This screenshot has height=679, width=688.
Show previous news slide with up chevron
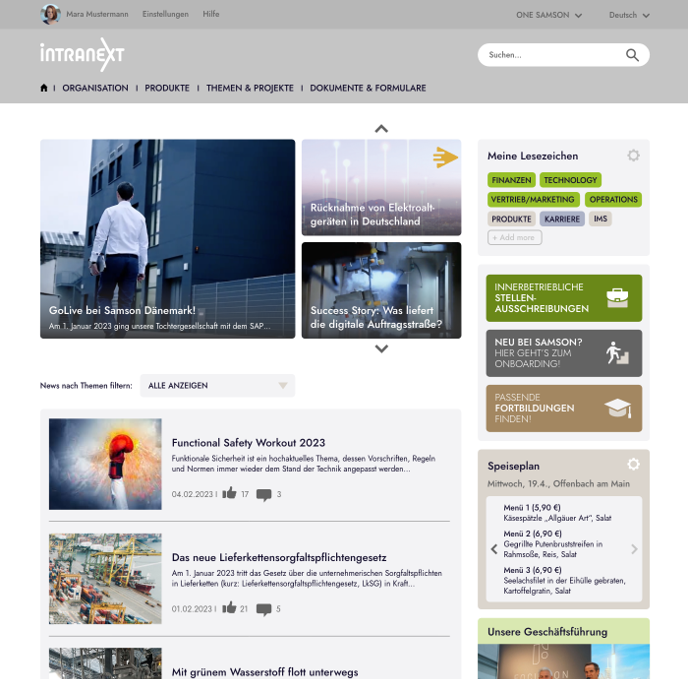[x=381, y=129]
